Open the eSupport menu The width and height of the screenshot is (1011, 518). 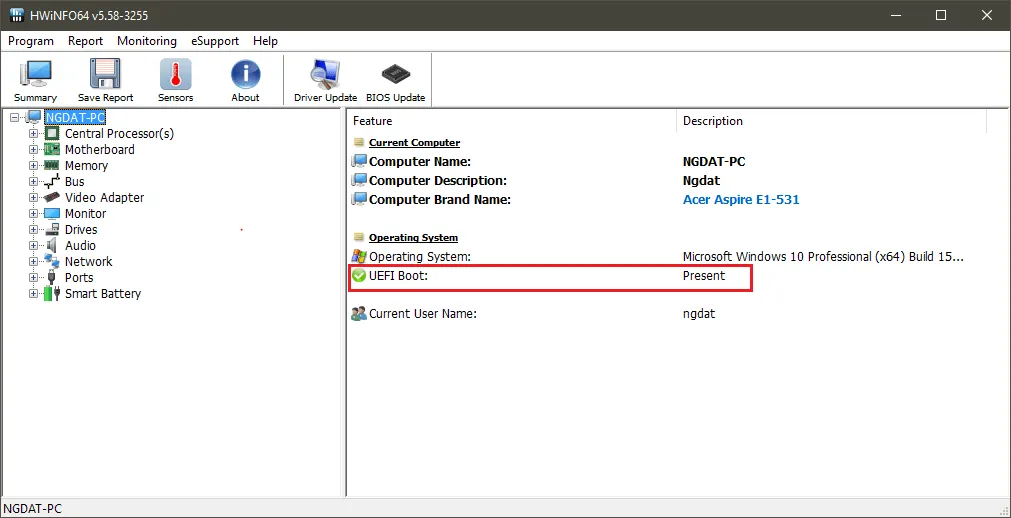point(215,41)
